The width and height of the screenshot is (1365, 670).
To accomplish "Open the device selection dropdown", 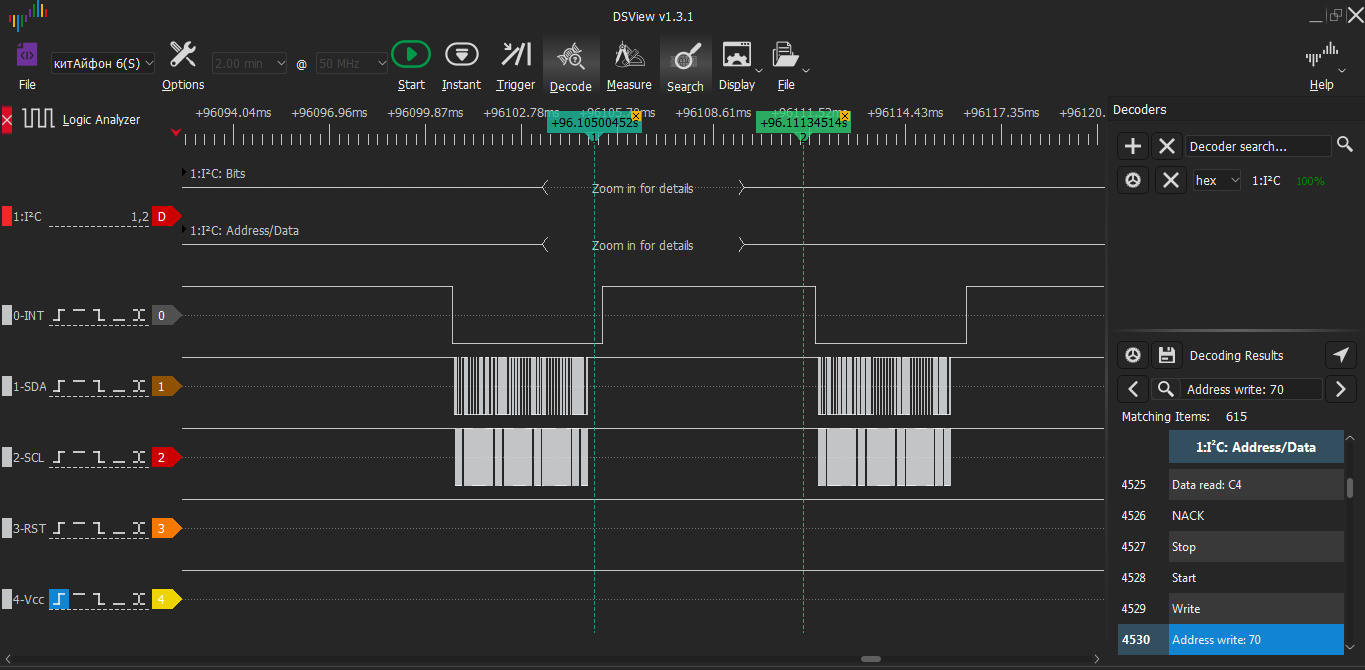I will 103,63.
